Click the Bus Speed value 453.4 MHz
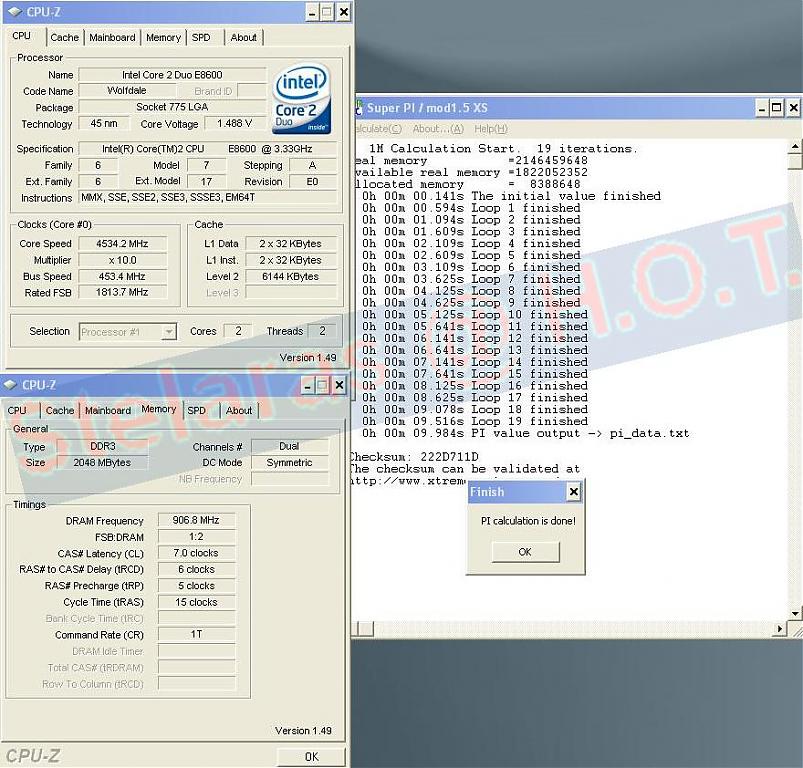The image size is (803, 768). pyautogui.click(x=122, y=276)
